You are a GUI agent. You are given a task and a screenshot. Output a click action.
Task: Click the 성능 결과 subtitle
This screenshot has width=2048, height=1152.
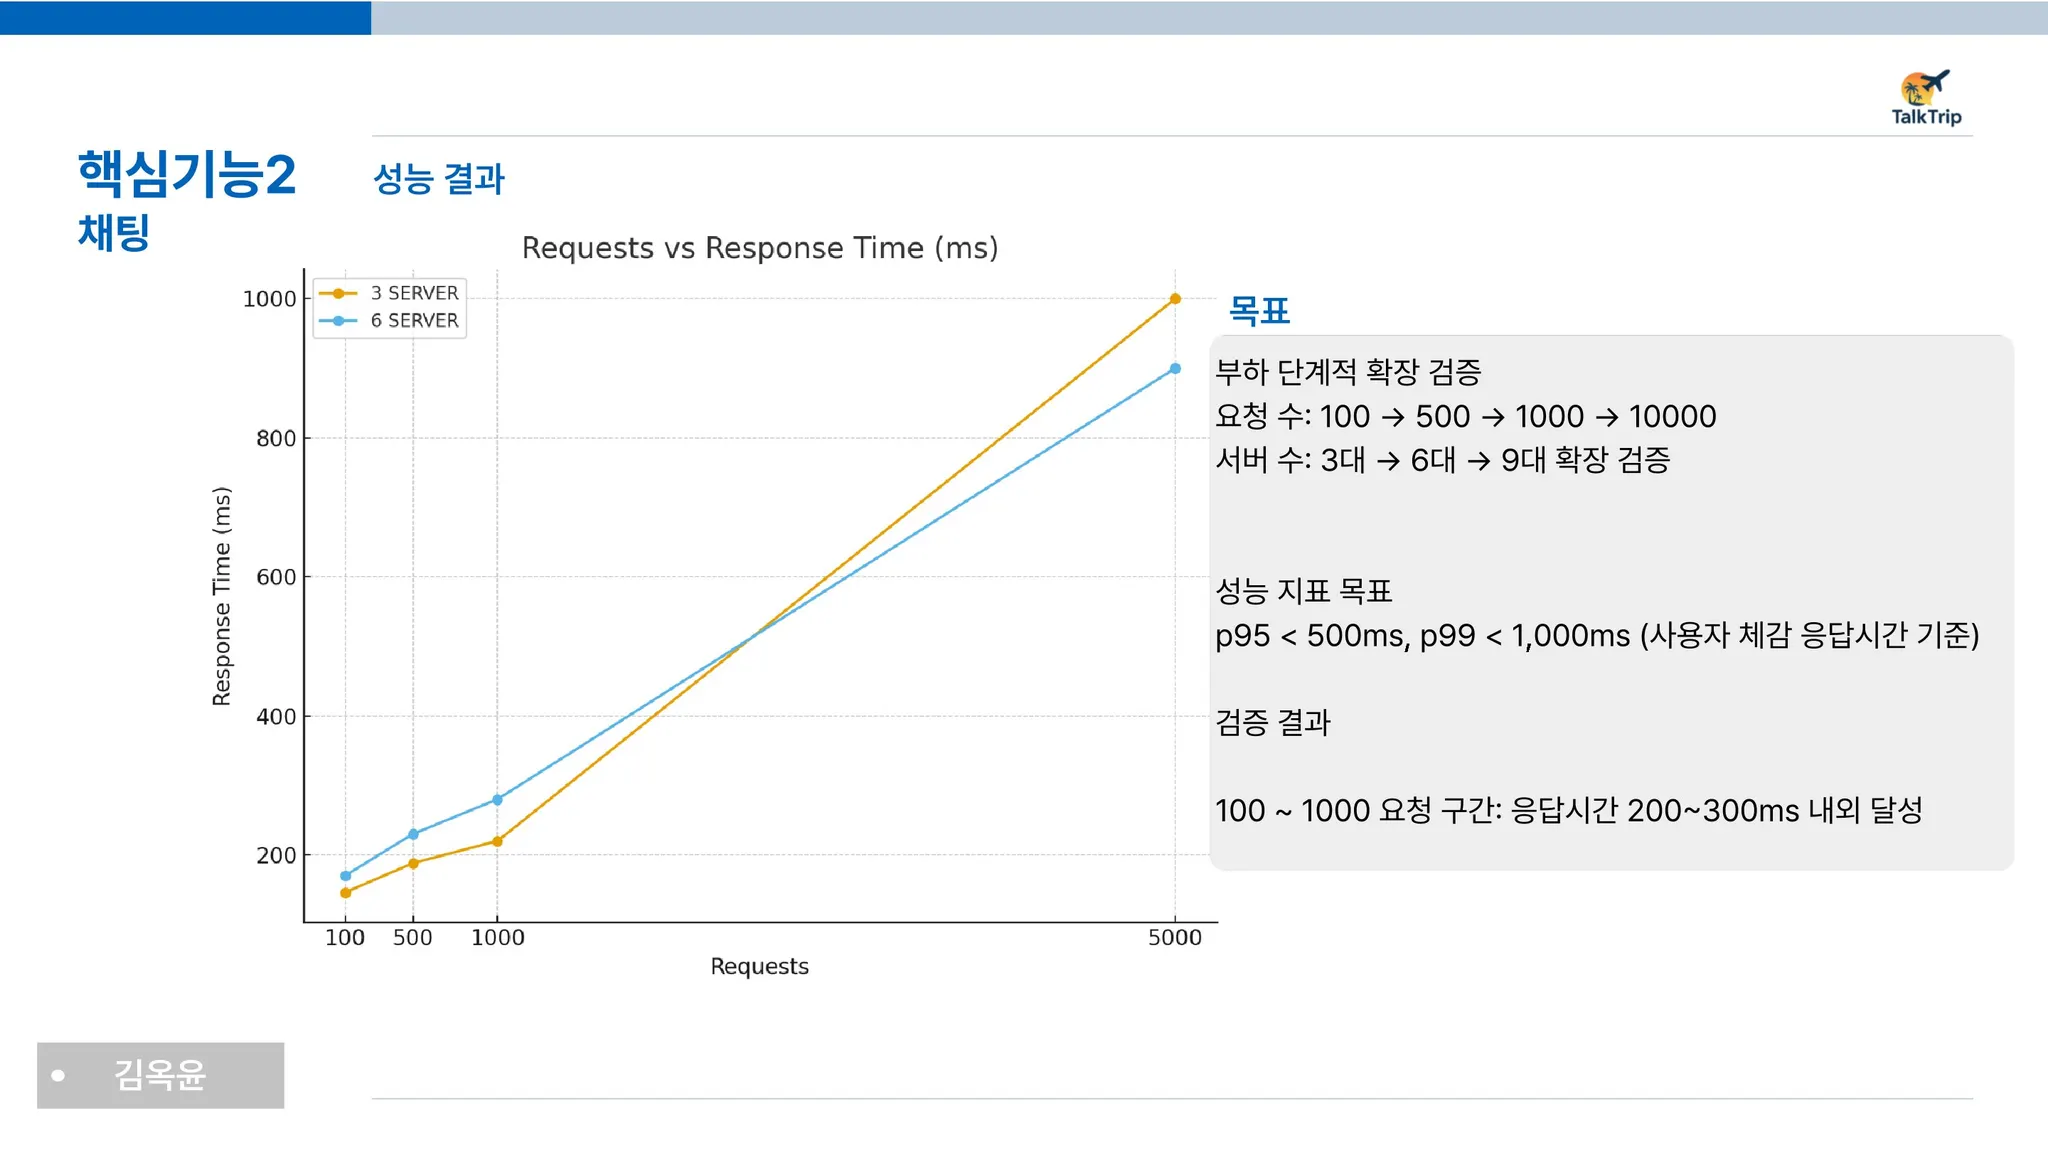(438, 179)
